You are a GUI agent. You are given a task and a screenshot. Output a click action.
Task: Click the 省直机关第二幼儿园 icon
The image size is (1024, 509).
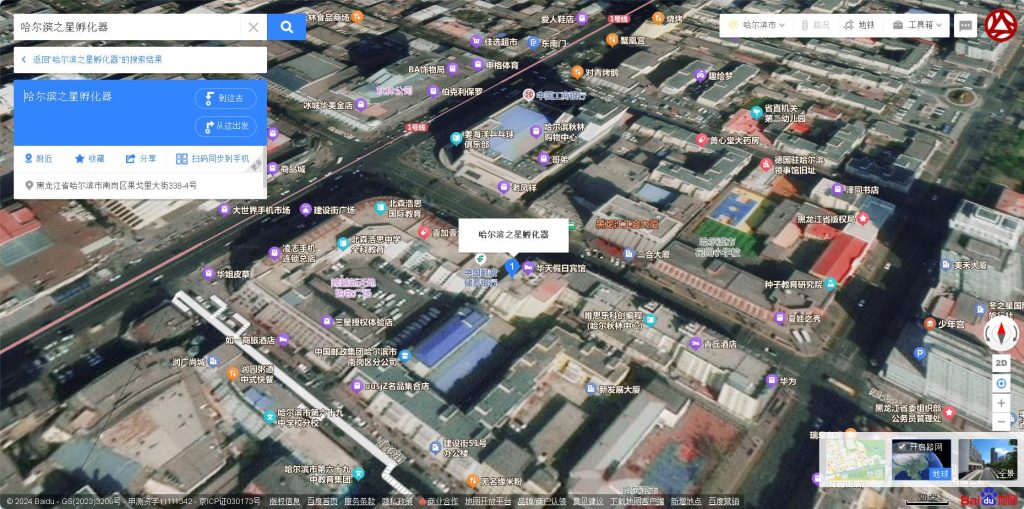pyautogui.click(x=757, y=112)
